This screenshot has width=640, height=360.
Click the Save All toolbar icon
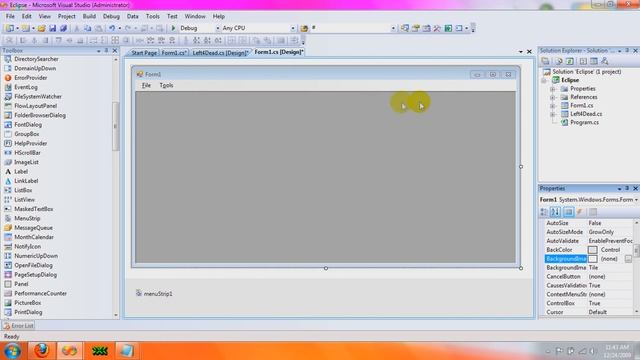coord(63,28)
